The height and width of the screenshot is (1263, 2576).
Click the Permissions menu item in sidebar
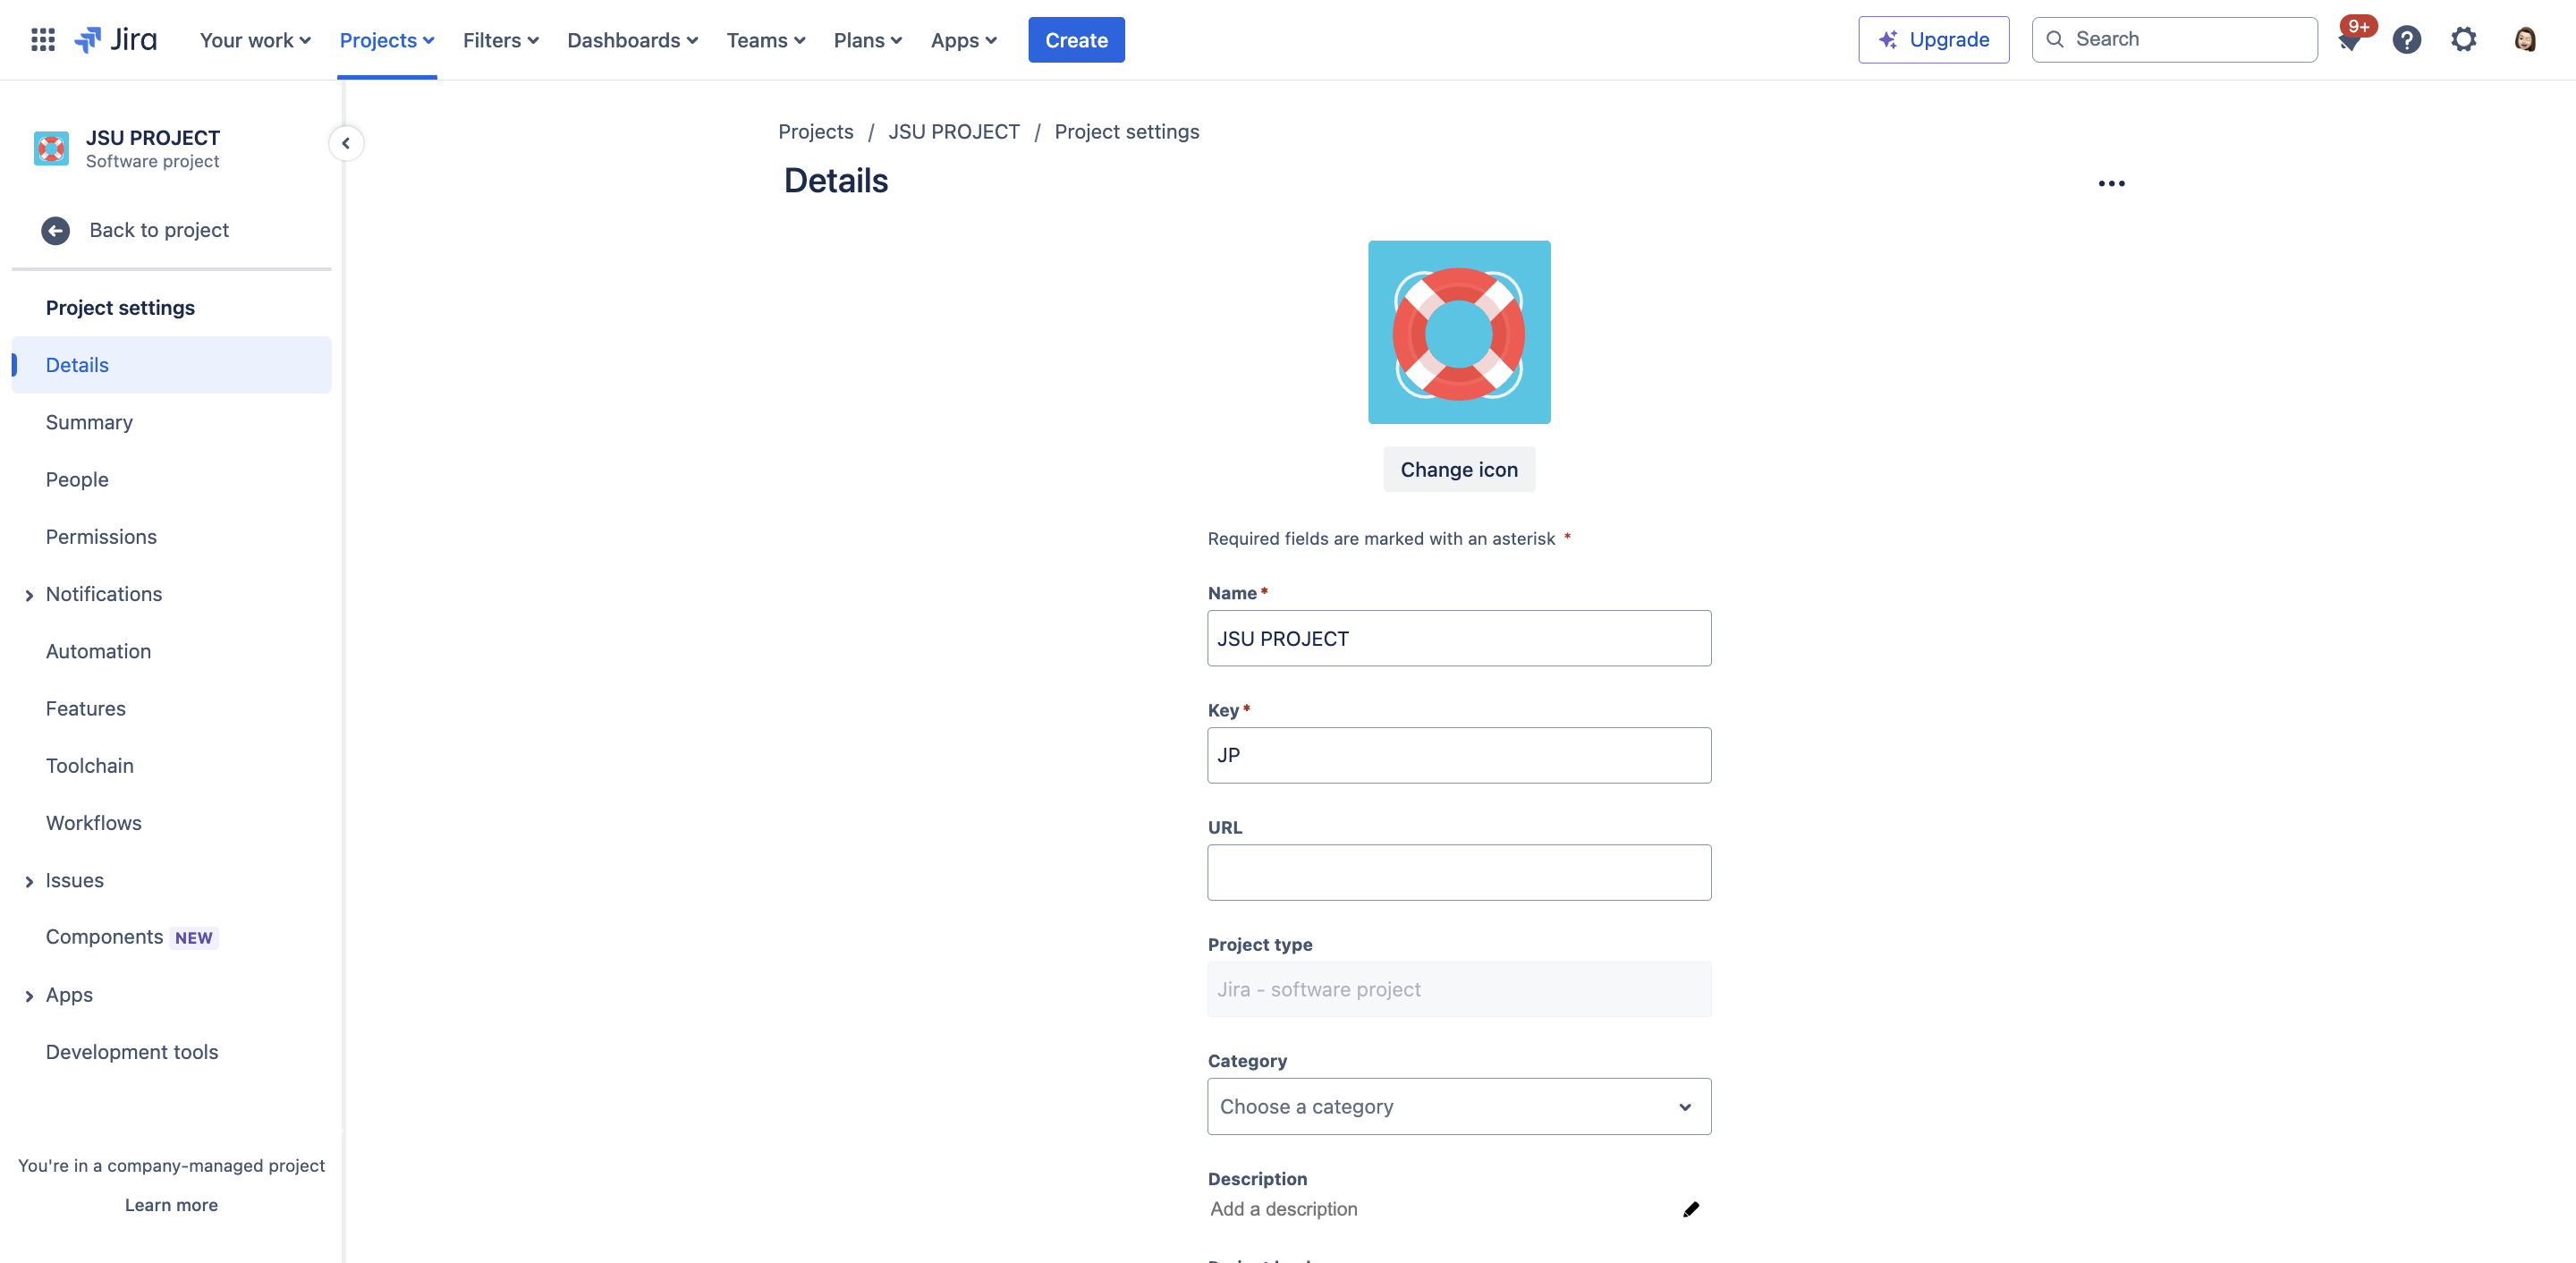point(100,536)
